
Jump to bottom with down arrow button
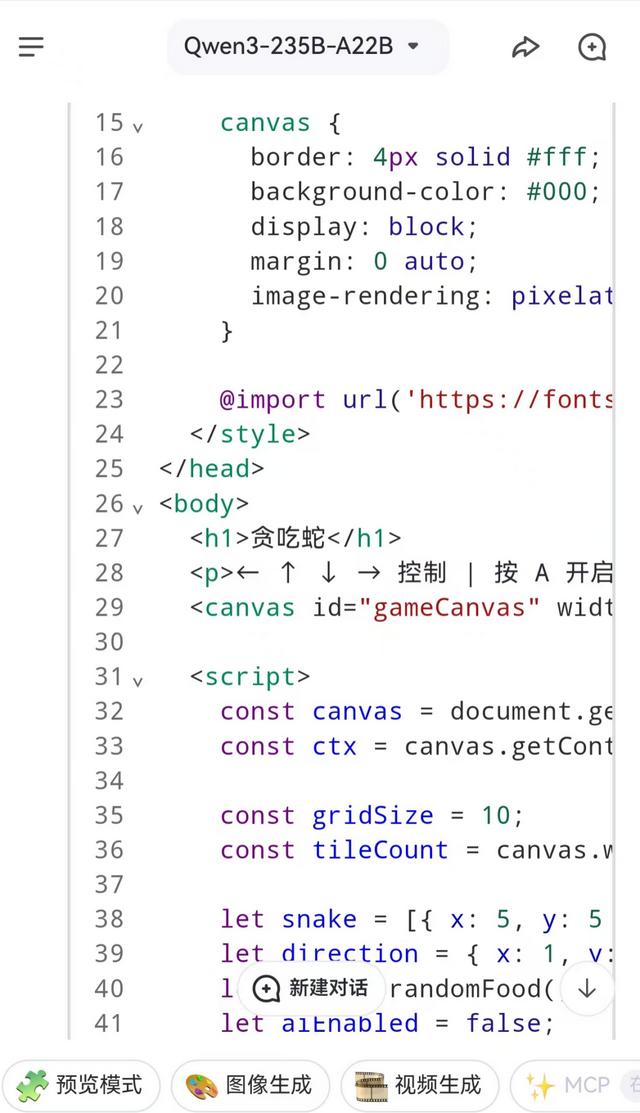pyautogui.click(x=587, y=988)
